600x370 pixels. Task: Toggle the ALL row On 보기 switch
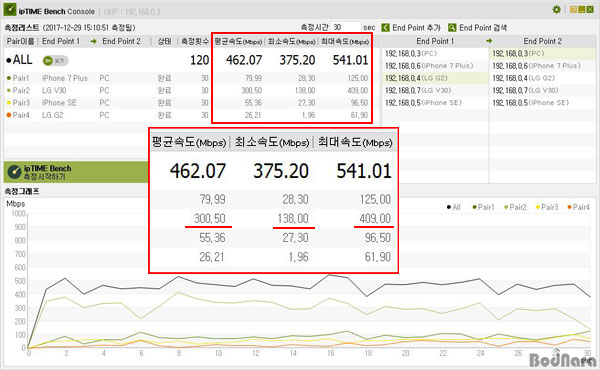[x=55, y=60]
